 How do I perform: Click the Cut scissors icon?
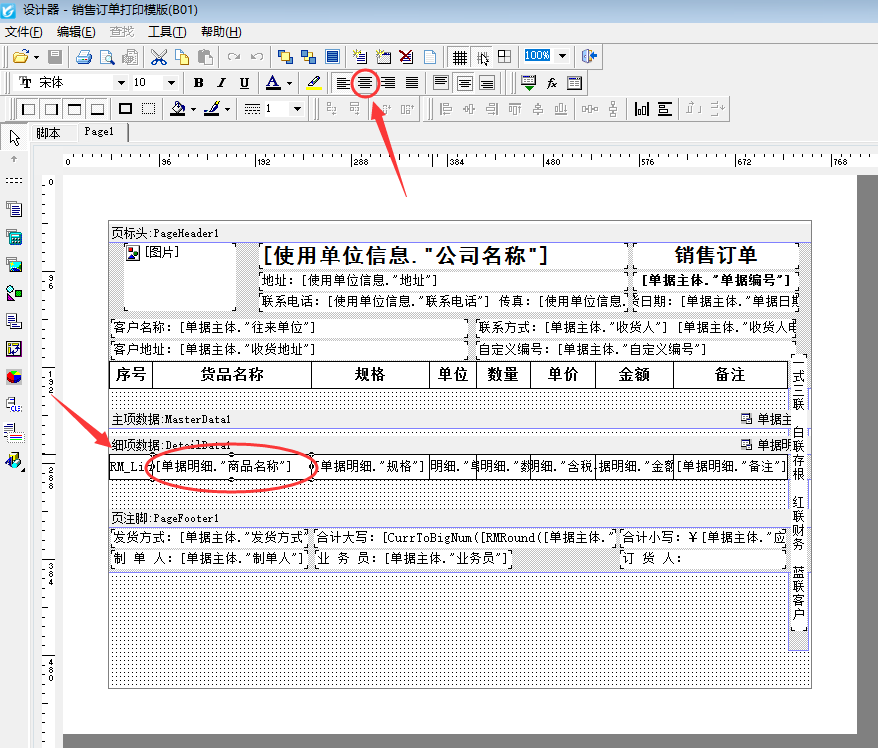[x=160, y=56]
